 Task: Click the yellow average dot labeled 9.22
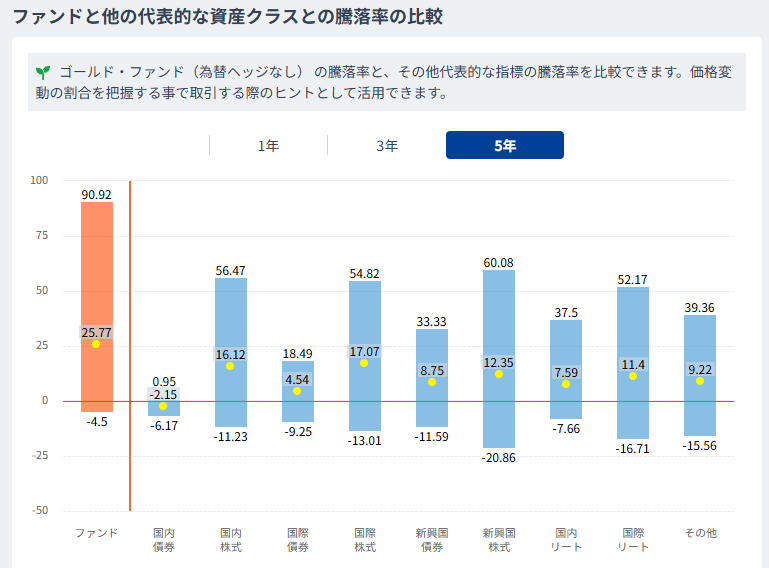click(x=700, y=381)
